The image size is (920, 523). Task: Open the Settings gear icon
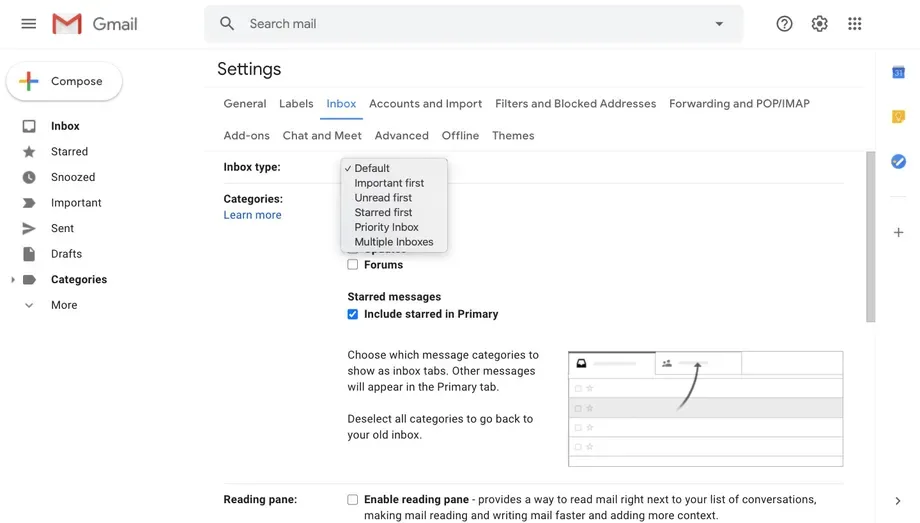coord(819,23)
